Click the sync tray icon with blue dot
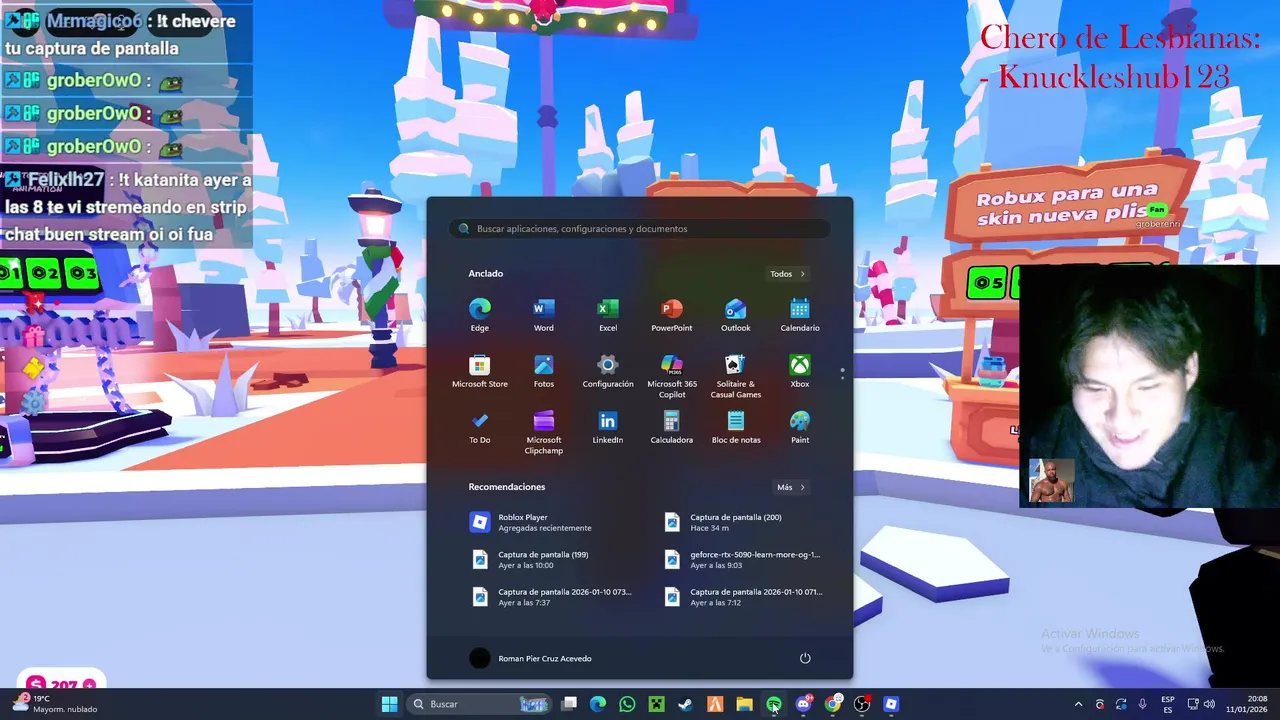Screen dimensions: 1280x720 tap(1121, 704)
